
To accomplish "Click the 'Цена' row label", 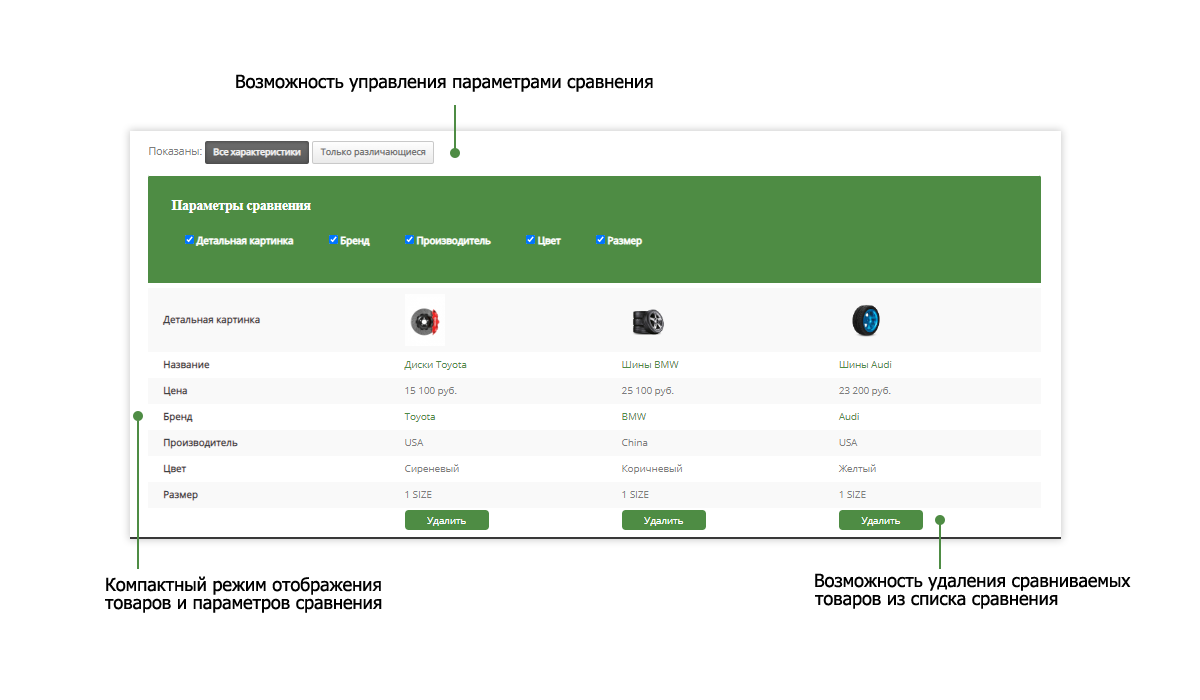I will tap(175, 391).
